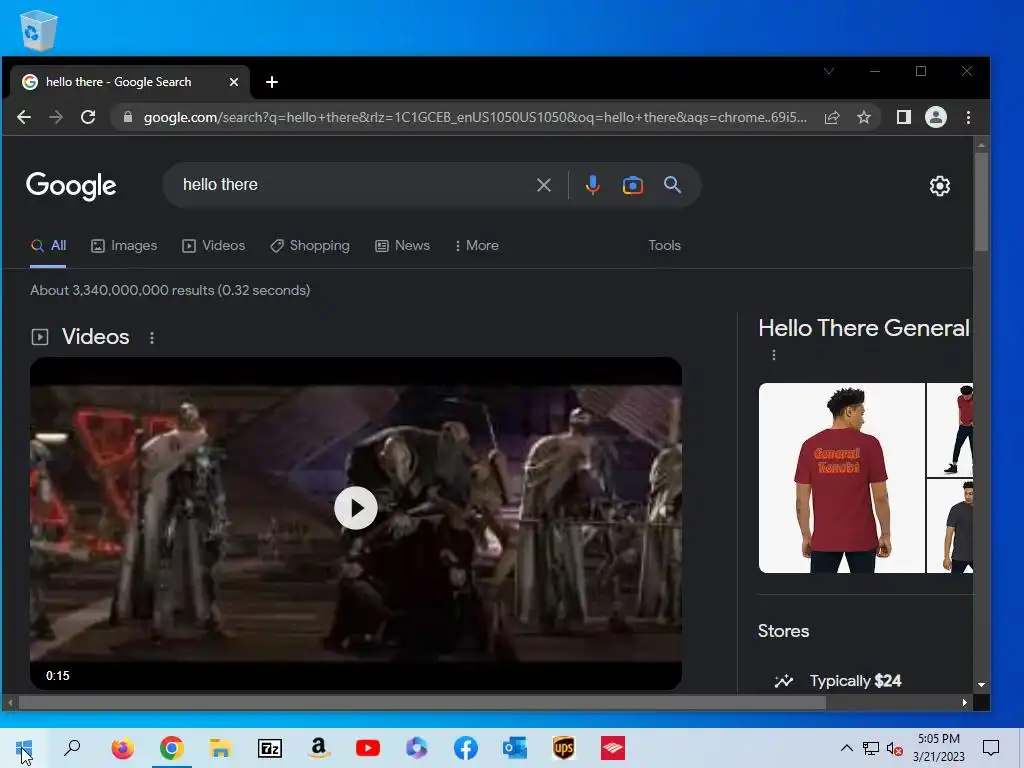Image resolution: width=1024 pixels, height=768 pixels.
Task: Bookmark this tab with the star icon
Action: point(864,118)
